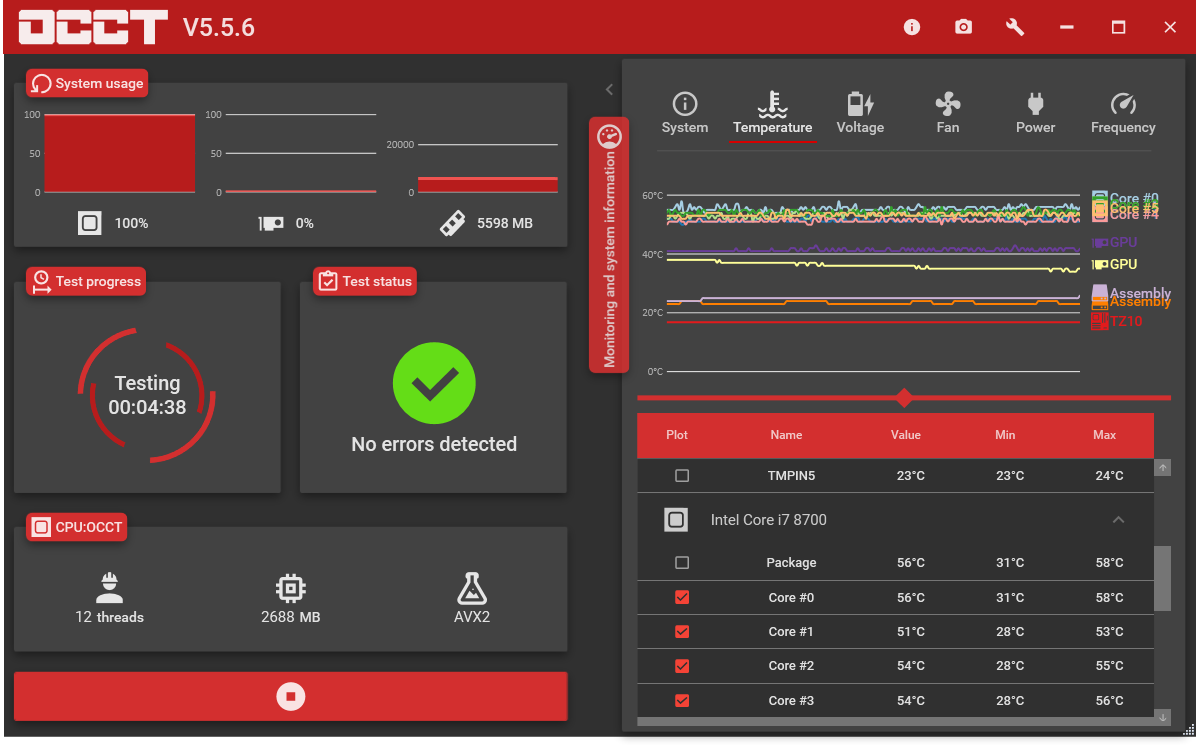Open the Frequency monitoring tab

(1123, 113)
